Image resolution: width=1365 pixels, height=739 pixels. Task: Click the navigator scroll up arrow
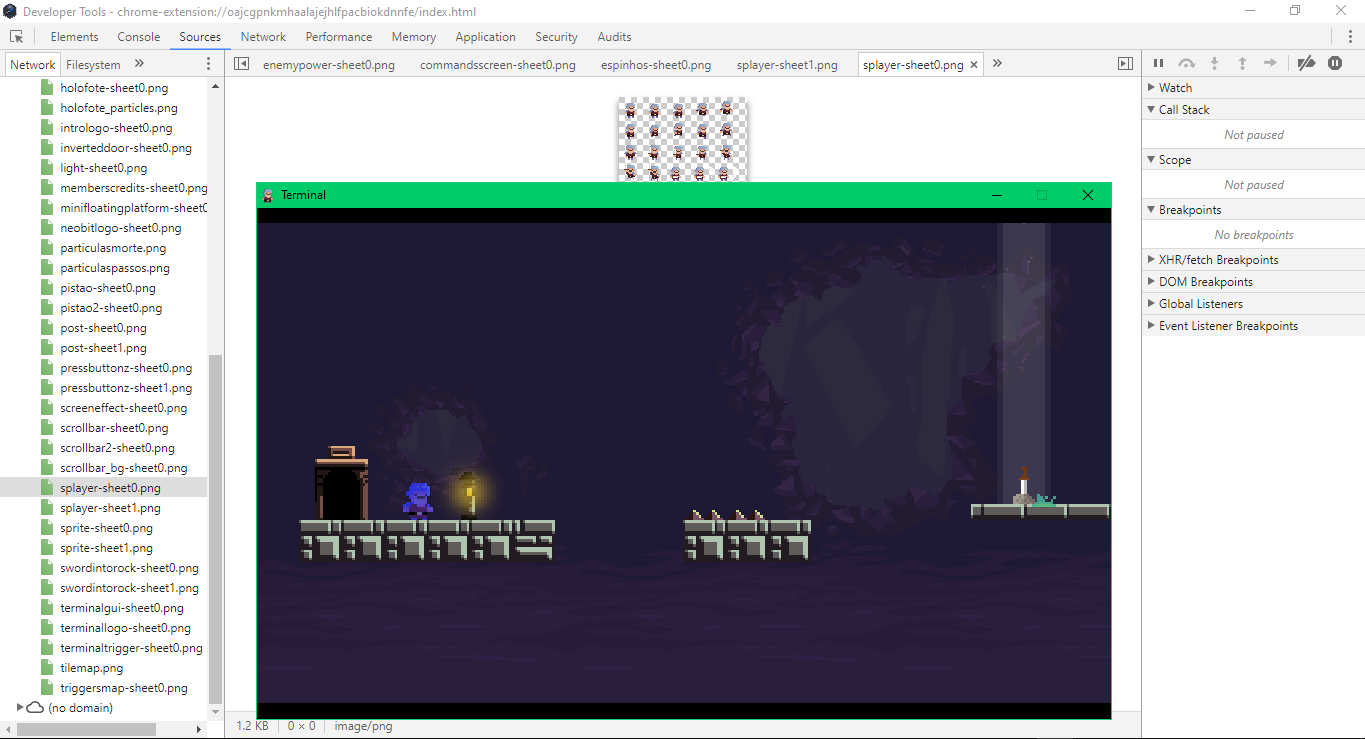click(x=215, y=86)
